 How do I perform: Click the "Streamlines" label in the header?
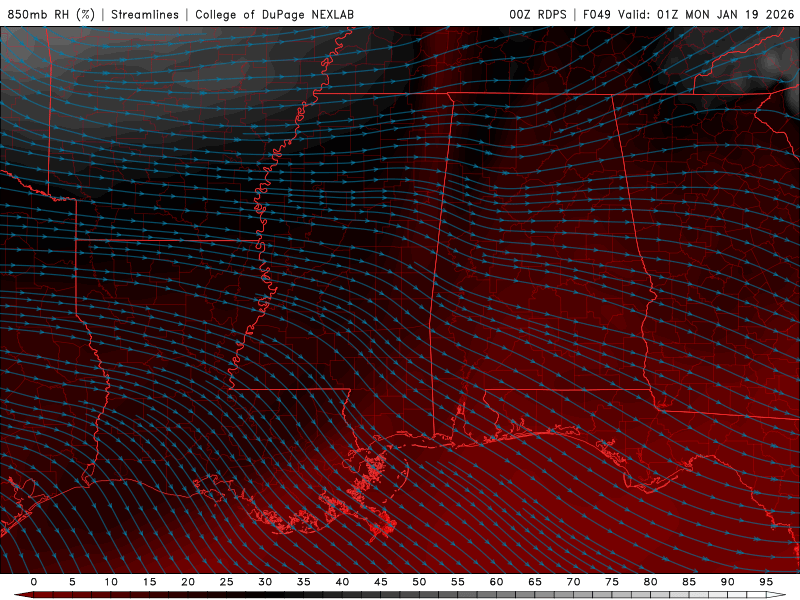[145, 14]
